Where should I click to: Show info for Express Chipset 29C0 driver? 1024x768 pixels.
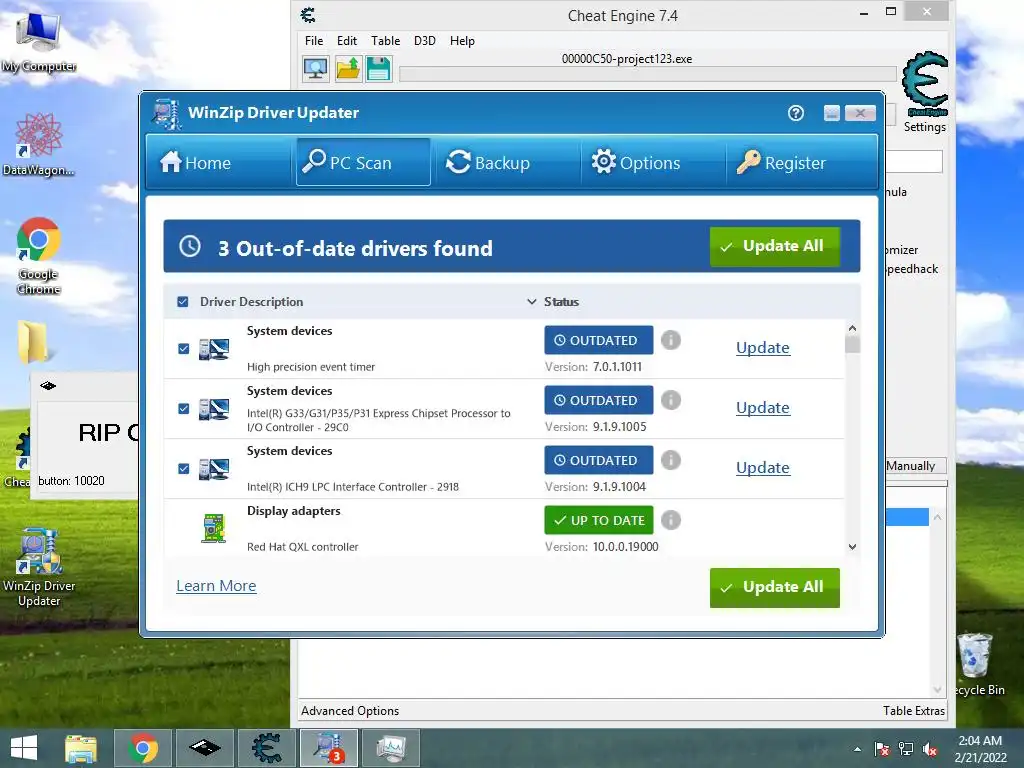(671, 400)
